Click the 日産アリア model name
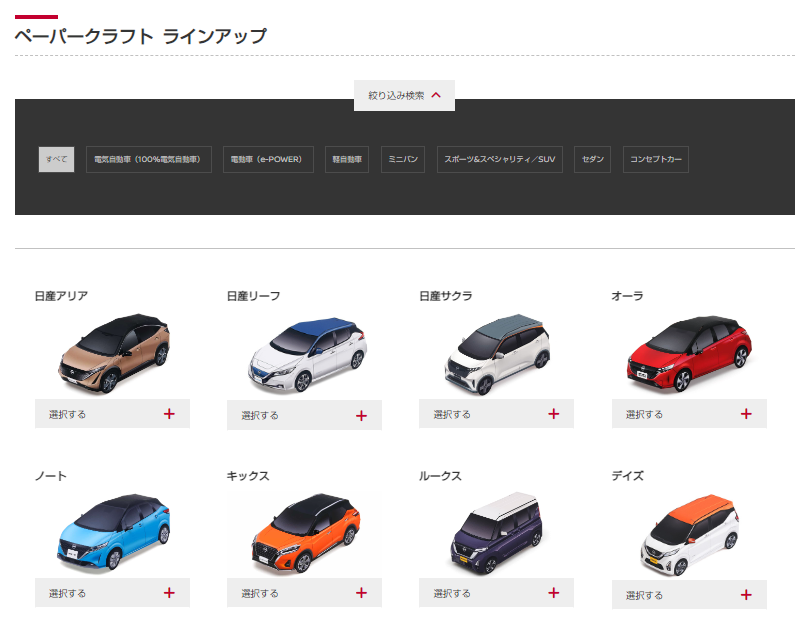Screen dimensions: 808x635 (61, 296)
